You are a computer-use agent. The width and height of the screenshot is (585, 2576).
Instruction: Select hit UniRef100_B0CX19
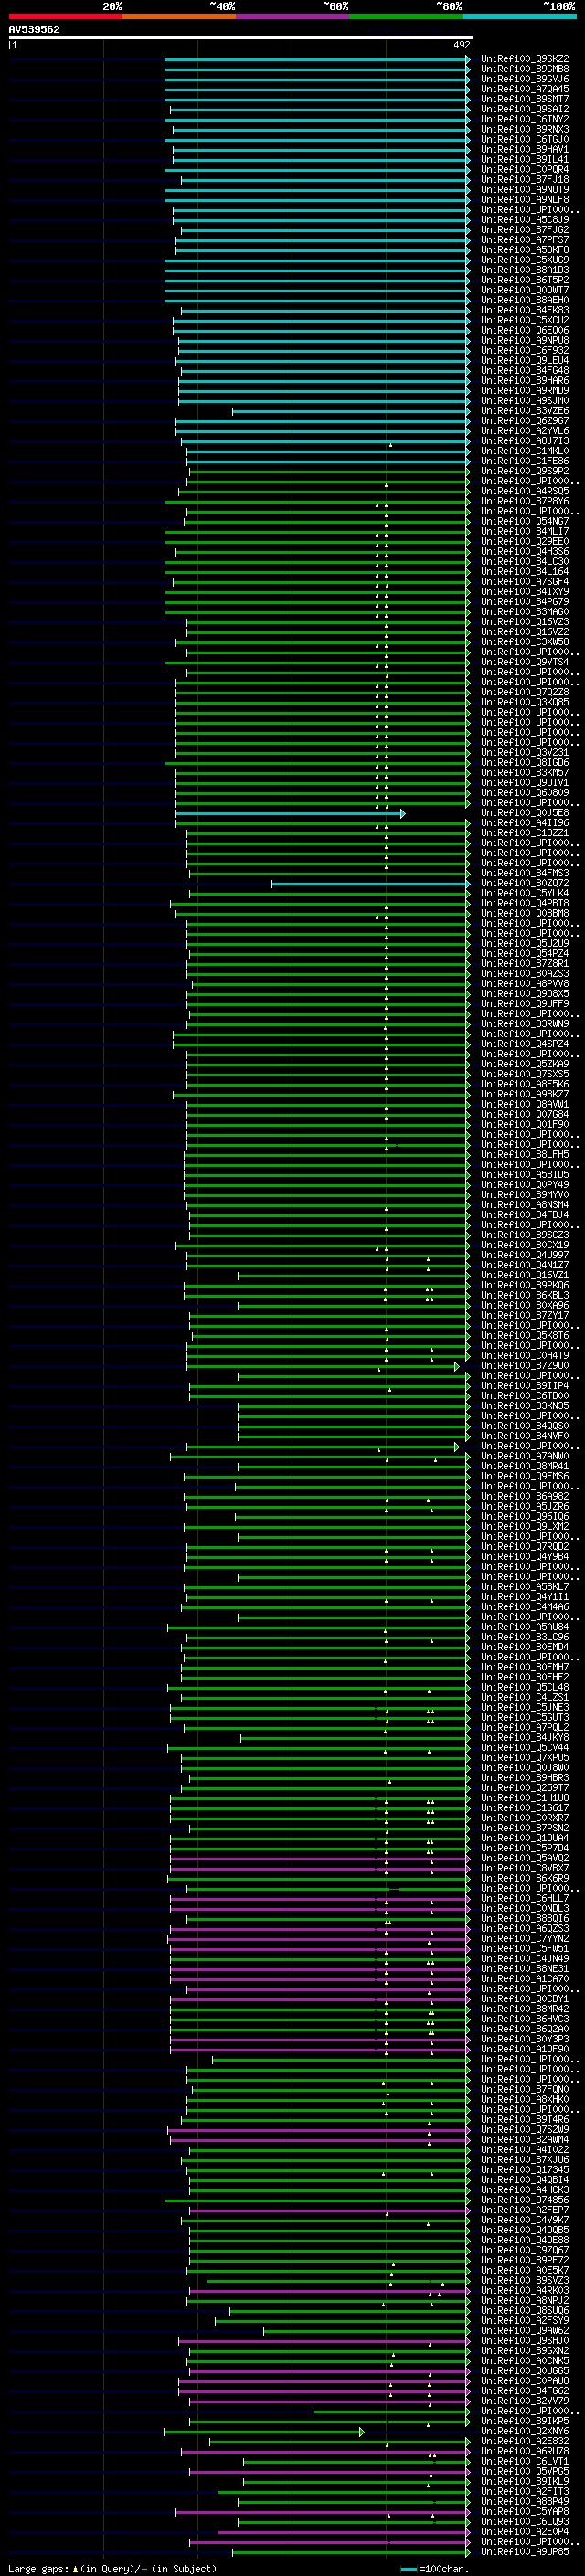pyautogui.click(x=525, y=1245)
